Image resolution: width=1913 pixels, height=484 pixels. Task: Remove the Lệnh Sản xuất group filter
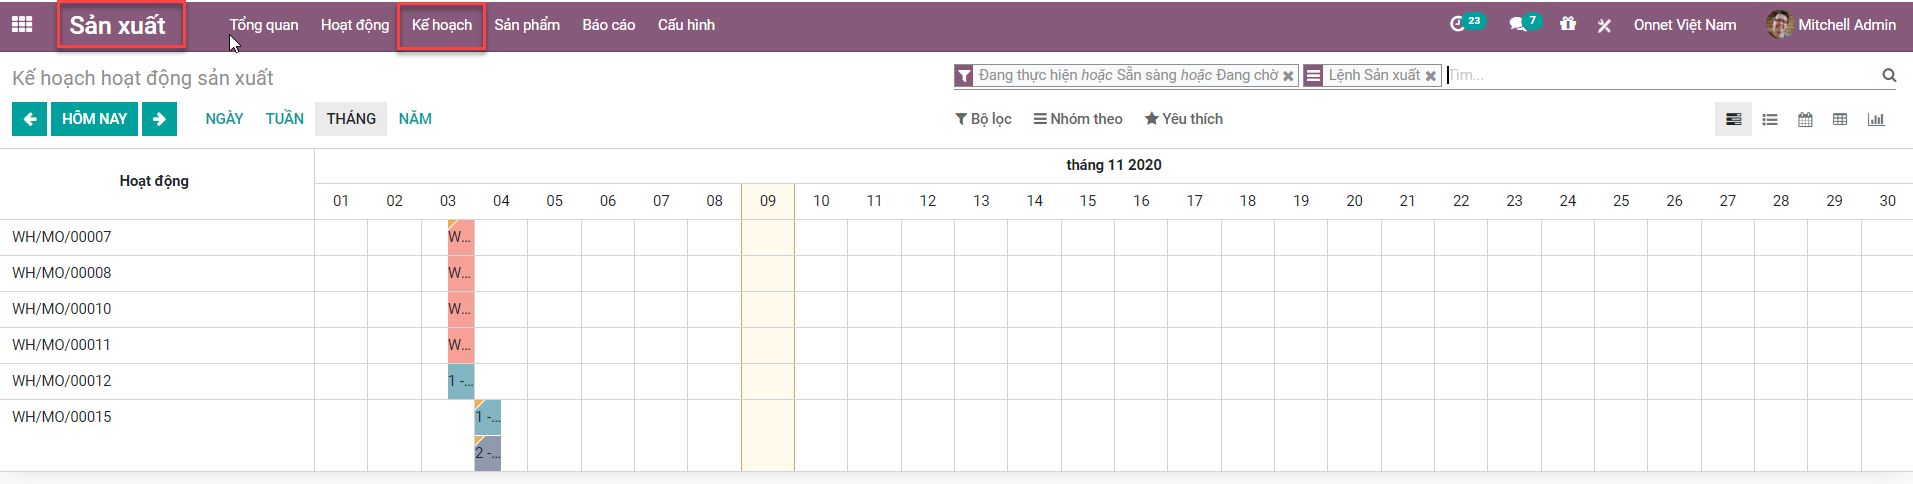click(1431, 76)
